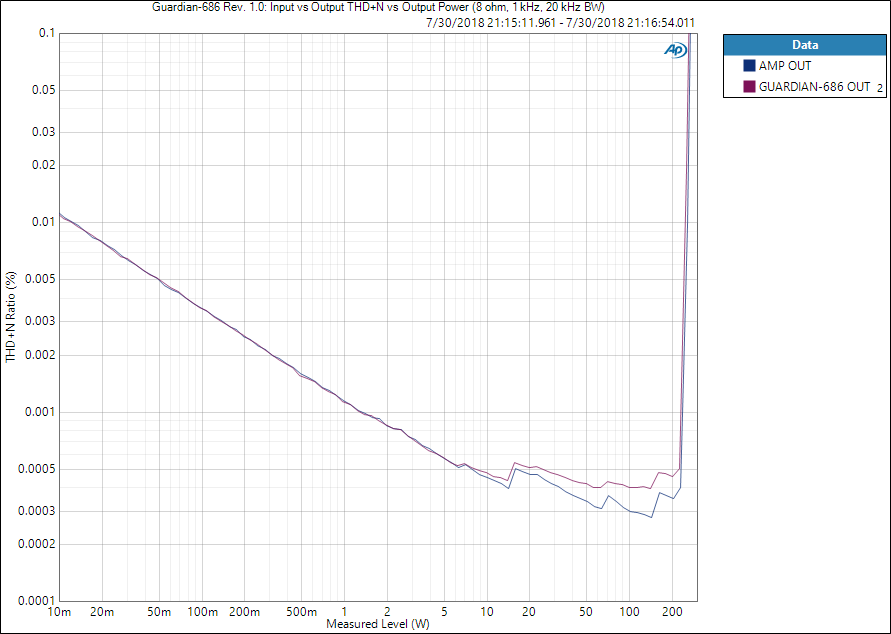Click the X axis tick labeled 20
Screen dimensions: 891x634
[x=530, y=612]
